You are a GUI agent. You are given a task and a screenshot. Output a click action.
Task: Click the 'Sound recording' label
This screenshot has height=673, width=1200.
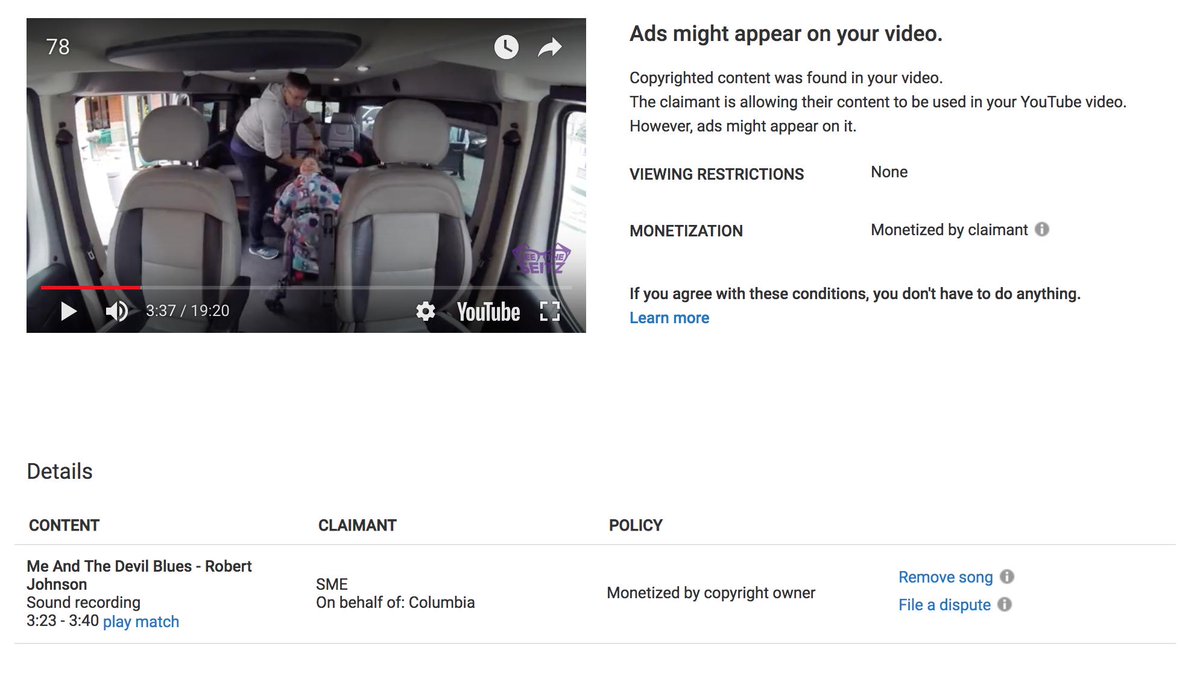(x=83, y=602)
